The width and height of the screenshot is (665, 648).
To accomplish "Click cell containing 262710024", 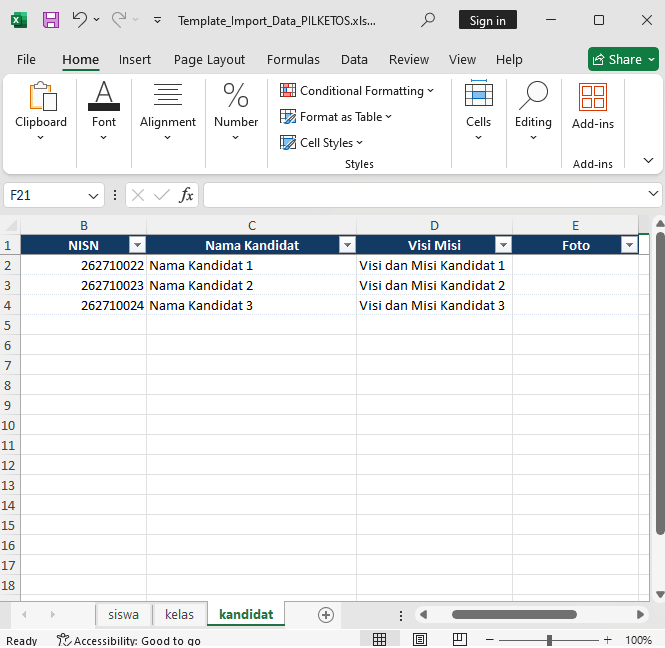I will 84,305.
